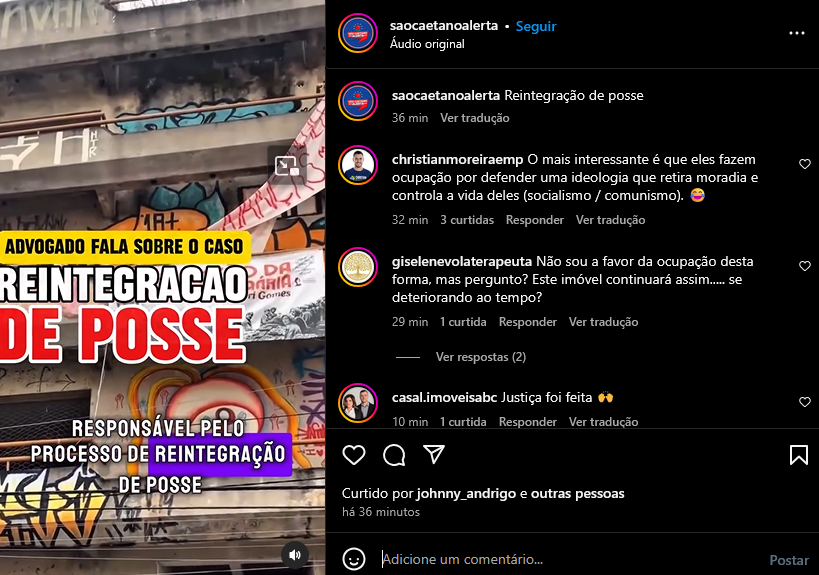Click minimize video overlay icon
This screenshot has width=819, height=575.
(x=287, y=166)
